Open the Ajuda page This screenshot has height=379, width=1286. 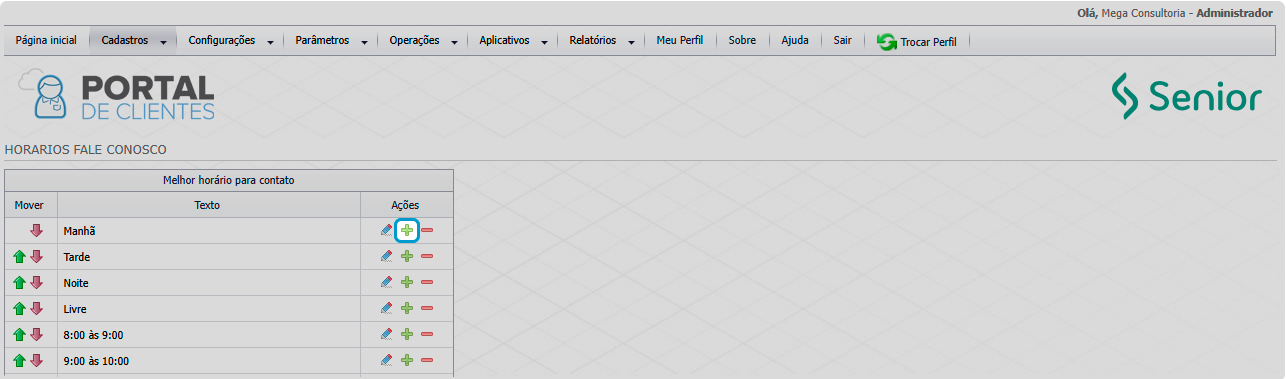pyautogui.click(x=795, y=41)
